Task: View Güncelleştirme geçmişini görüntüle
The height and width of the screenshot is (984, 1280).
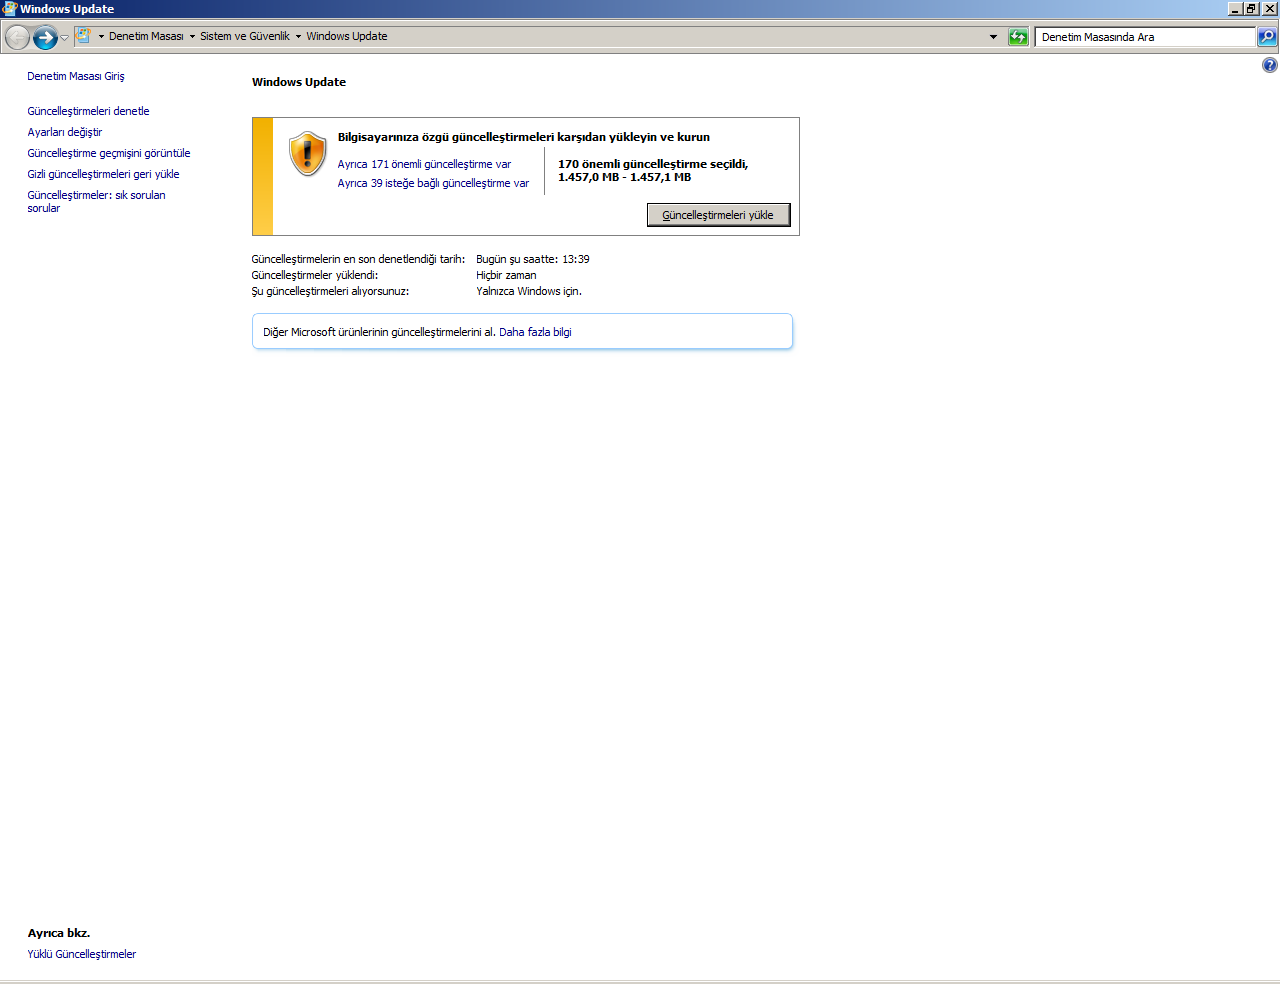Action: pos(109,153)
